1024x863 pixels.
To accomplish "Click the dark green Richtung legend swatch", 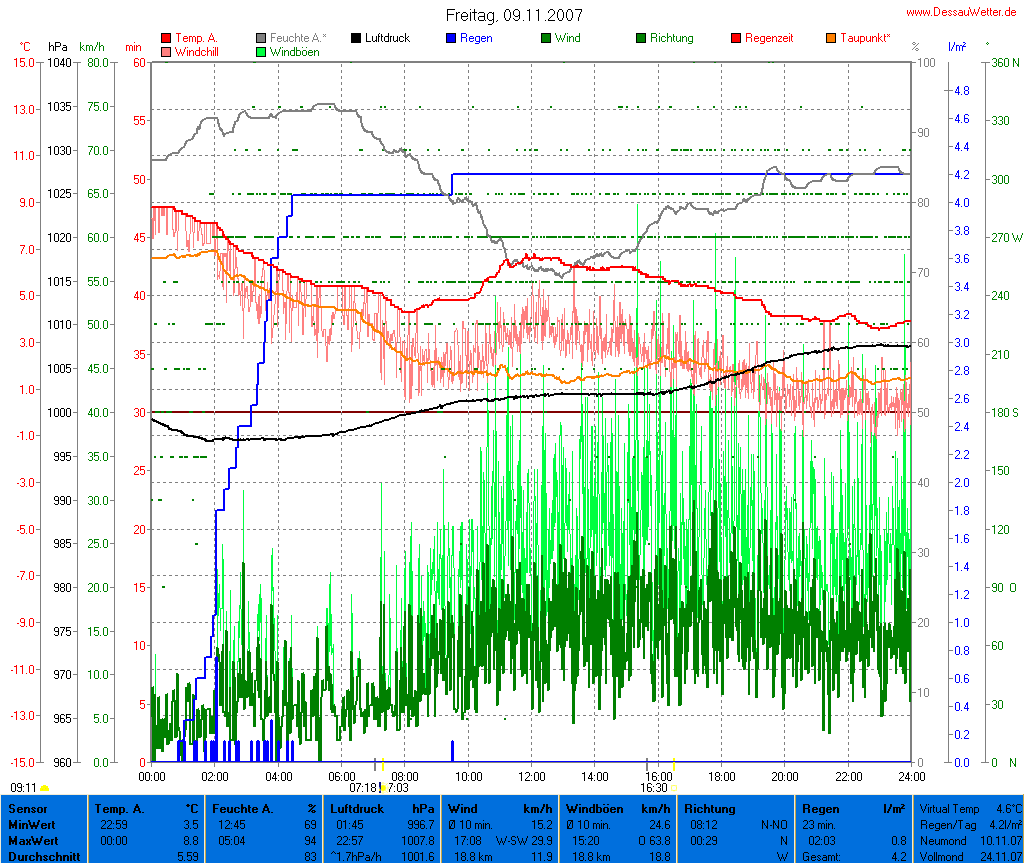I will tap(640, 38).
